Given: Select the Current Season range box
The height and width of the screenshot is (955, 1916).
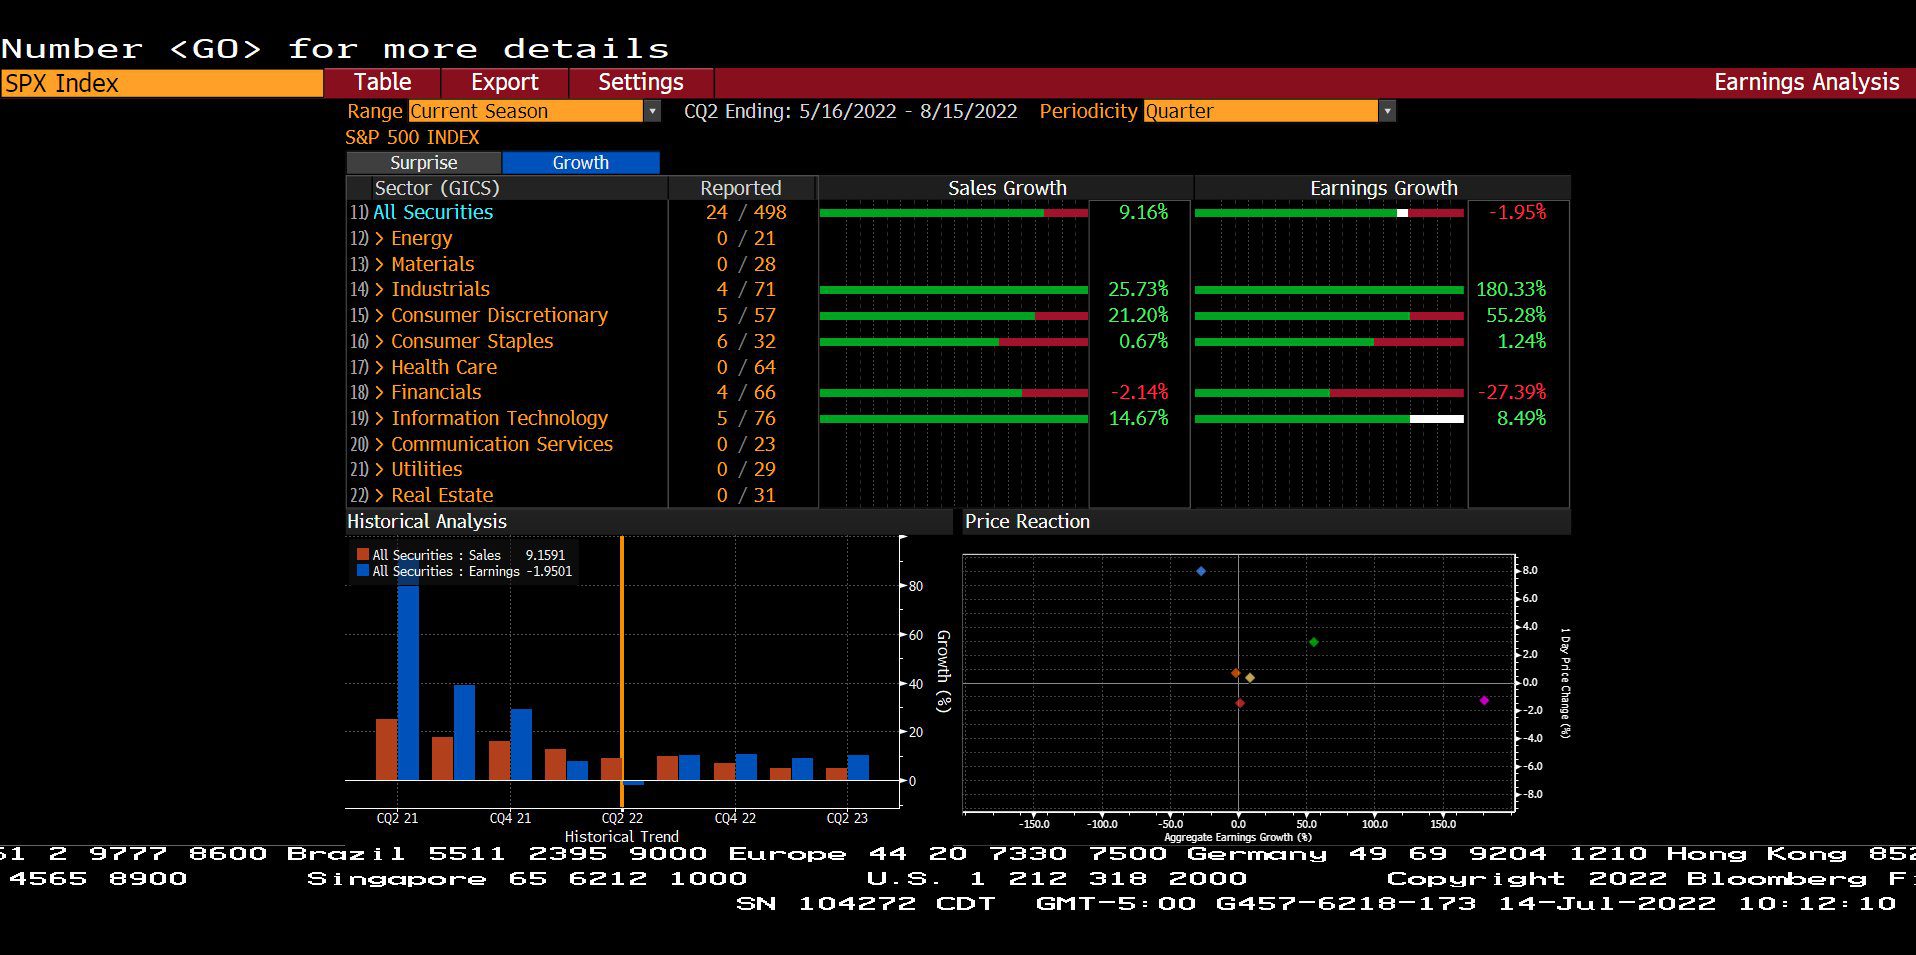Looking at the screenshot, I should pos(526,111).
